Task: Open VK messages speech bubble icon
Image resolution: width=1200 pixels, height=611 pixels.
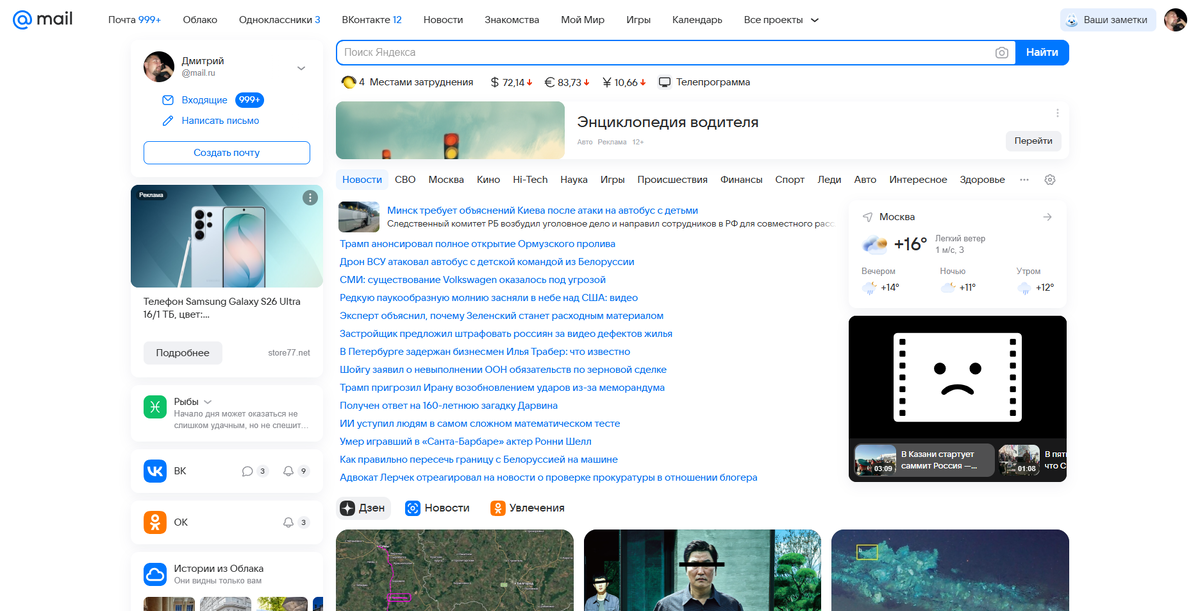Action: coord(247,471)
